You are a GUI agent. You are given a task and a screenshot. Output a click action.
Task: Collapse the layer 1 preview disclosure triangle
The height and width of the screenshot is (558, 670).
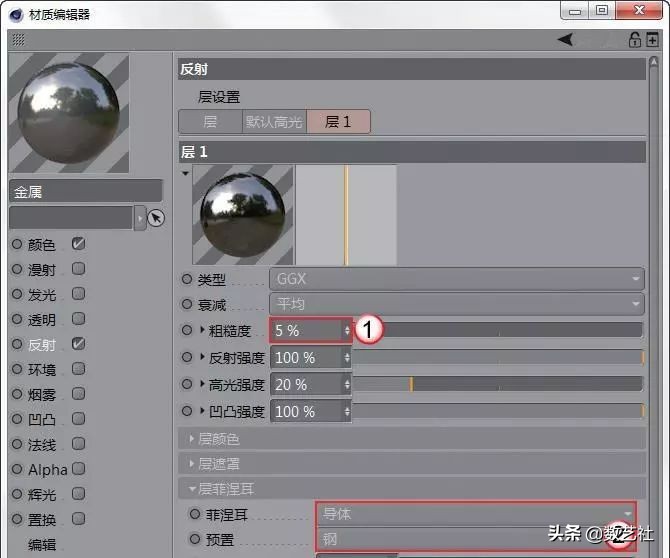[x=185, y=173]
